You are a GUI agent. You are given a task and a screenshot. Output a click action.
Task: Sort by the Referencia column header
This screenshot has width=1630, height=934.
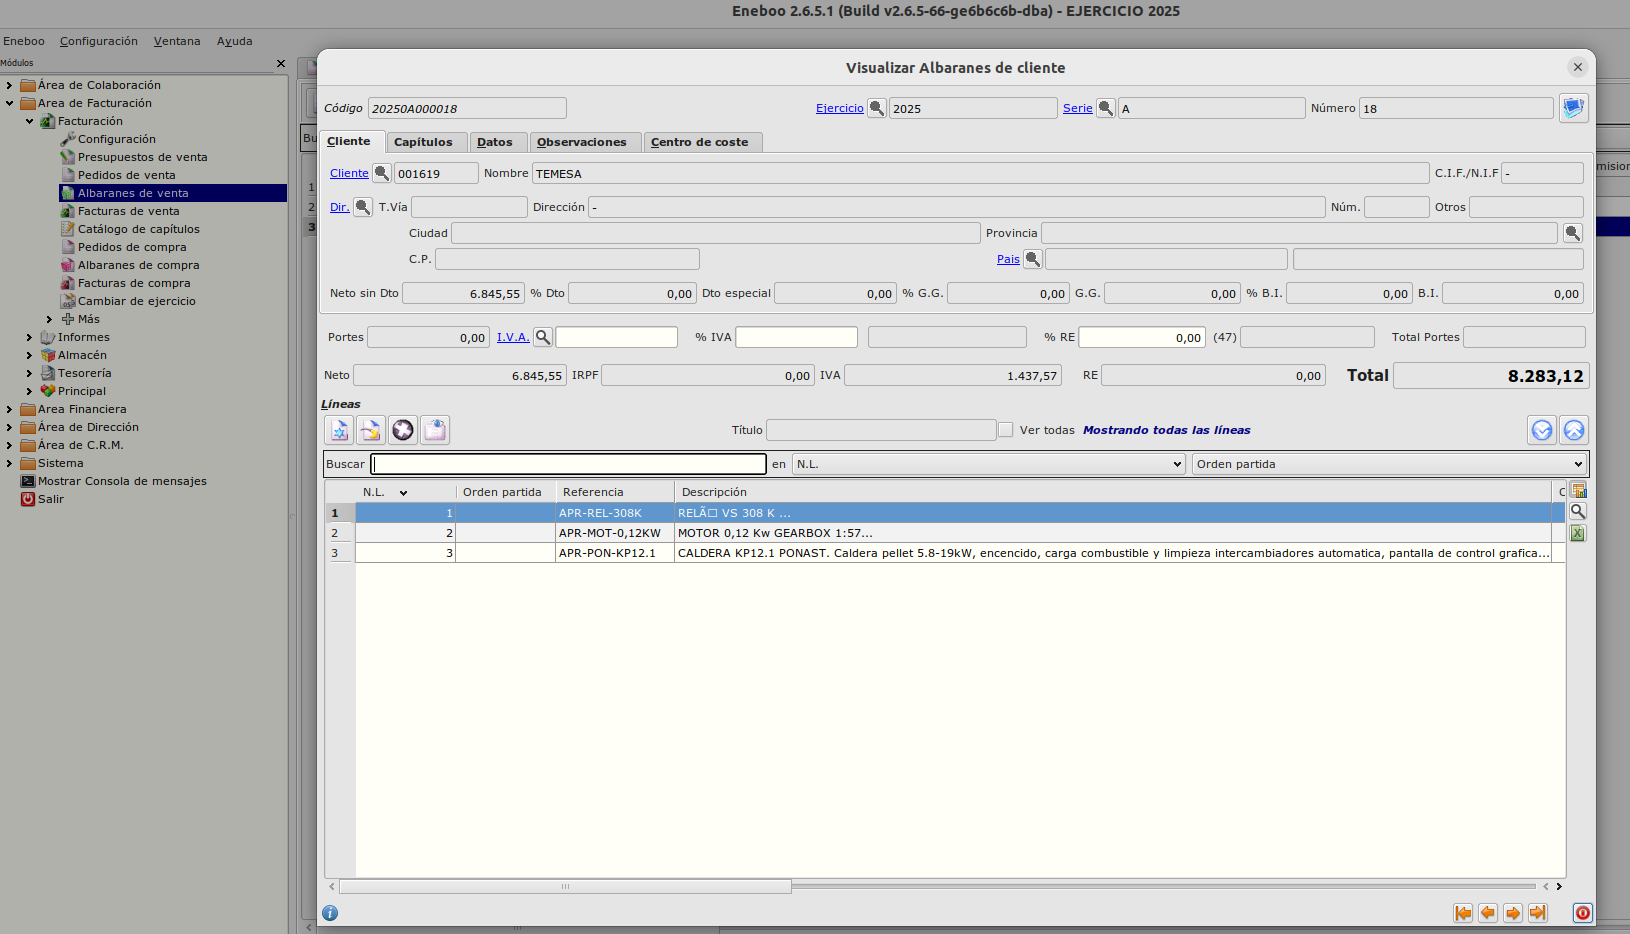click(x=615, y=492)
